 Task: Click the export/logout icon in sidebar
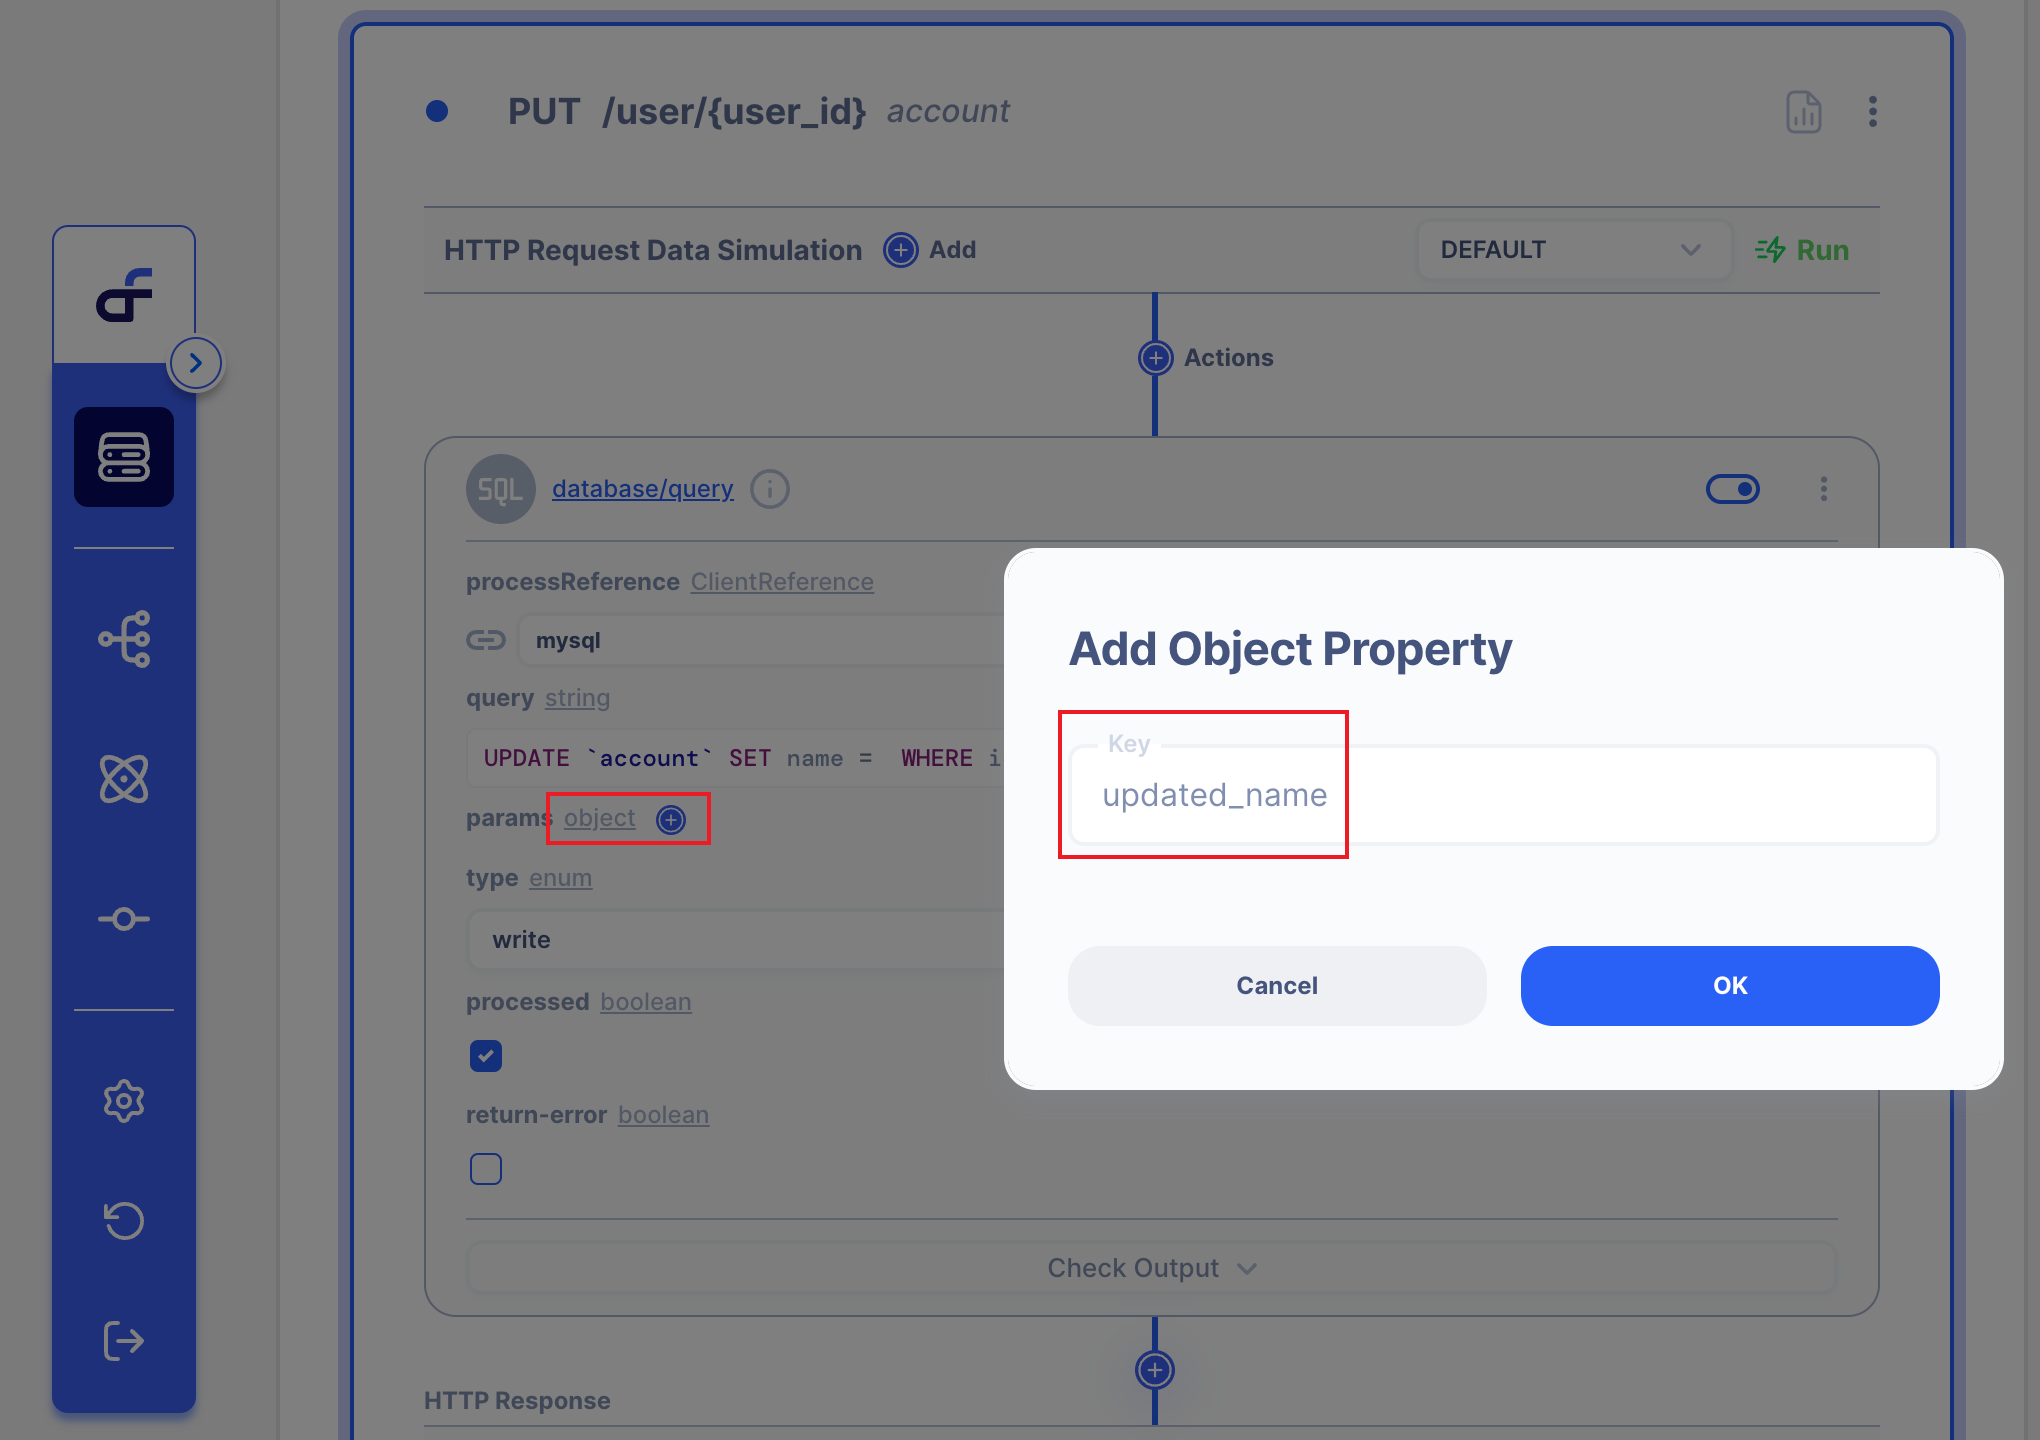point(125,1337)
